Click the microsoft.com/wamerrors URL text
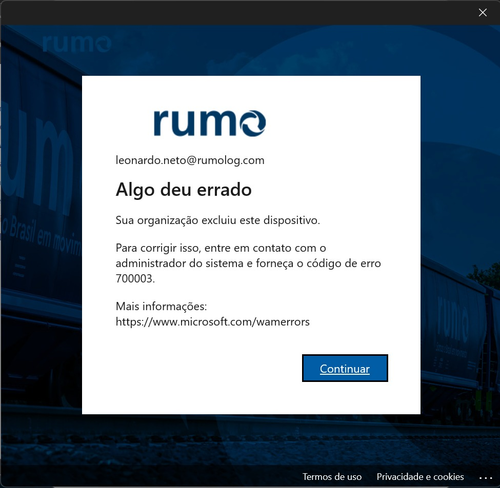 coord(212,322)
